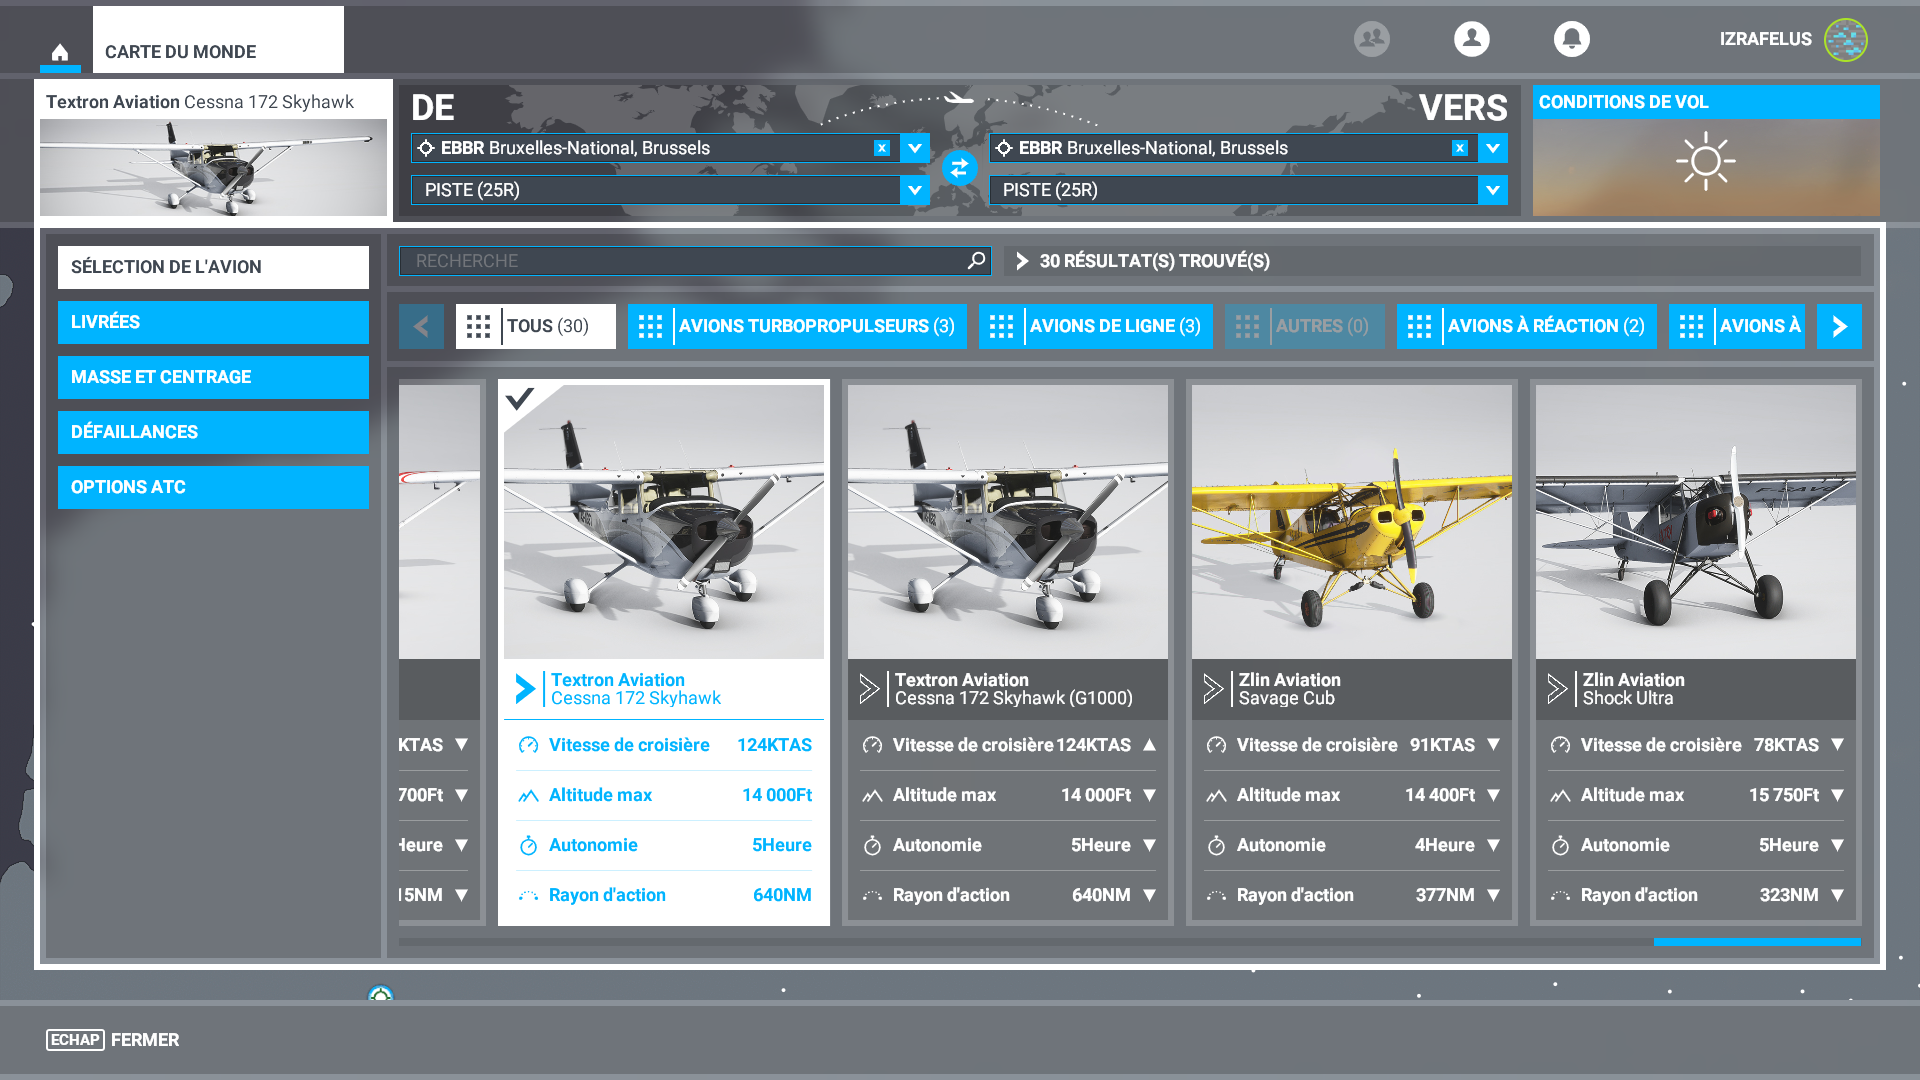Click the Cessna 172 Skyhawk preview thumbnail

(x=213, y=167)
